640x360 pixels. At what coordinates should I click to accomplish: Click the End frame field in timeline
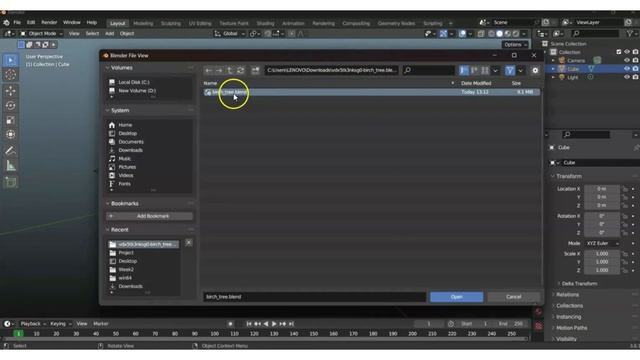(511, 324)
